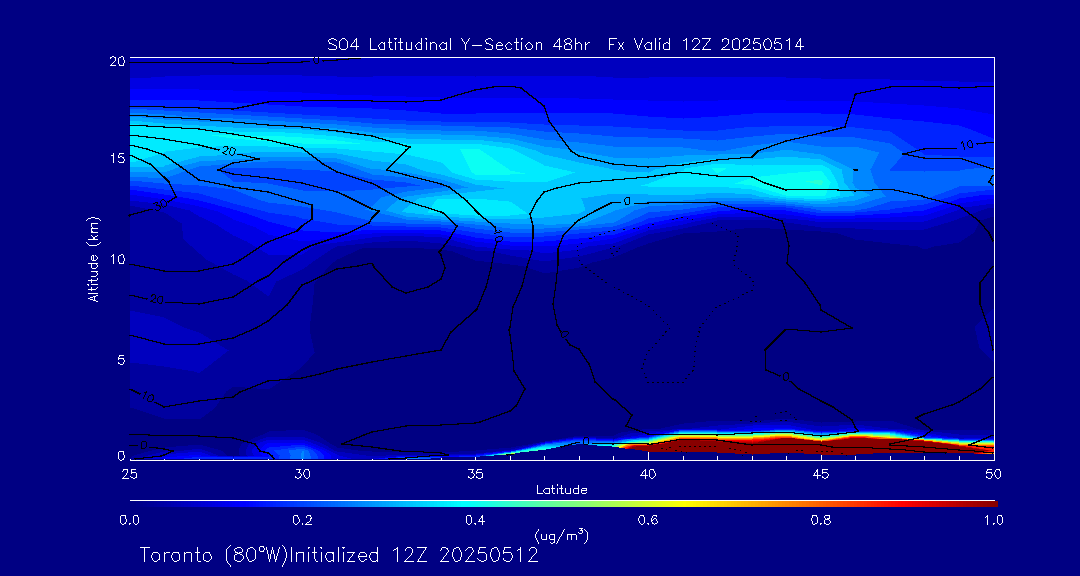The width and height of the screenshot is (1080, 576).
Task: Click the "(ug/m³)" unit label
Action: click(562, 535)
